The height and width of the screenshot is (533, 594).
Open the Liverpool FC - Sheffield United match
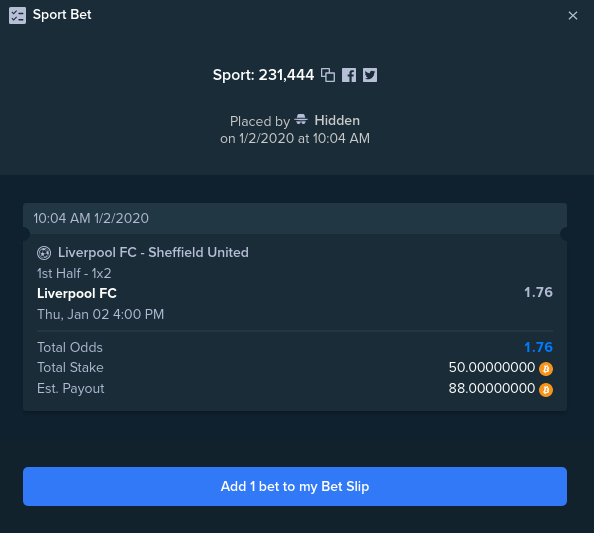pos(153,253)
